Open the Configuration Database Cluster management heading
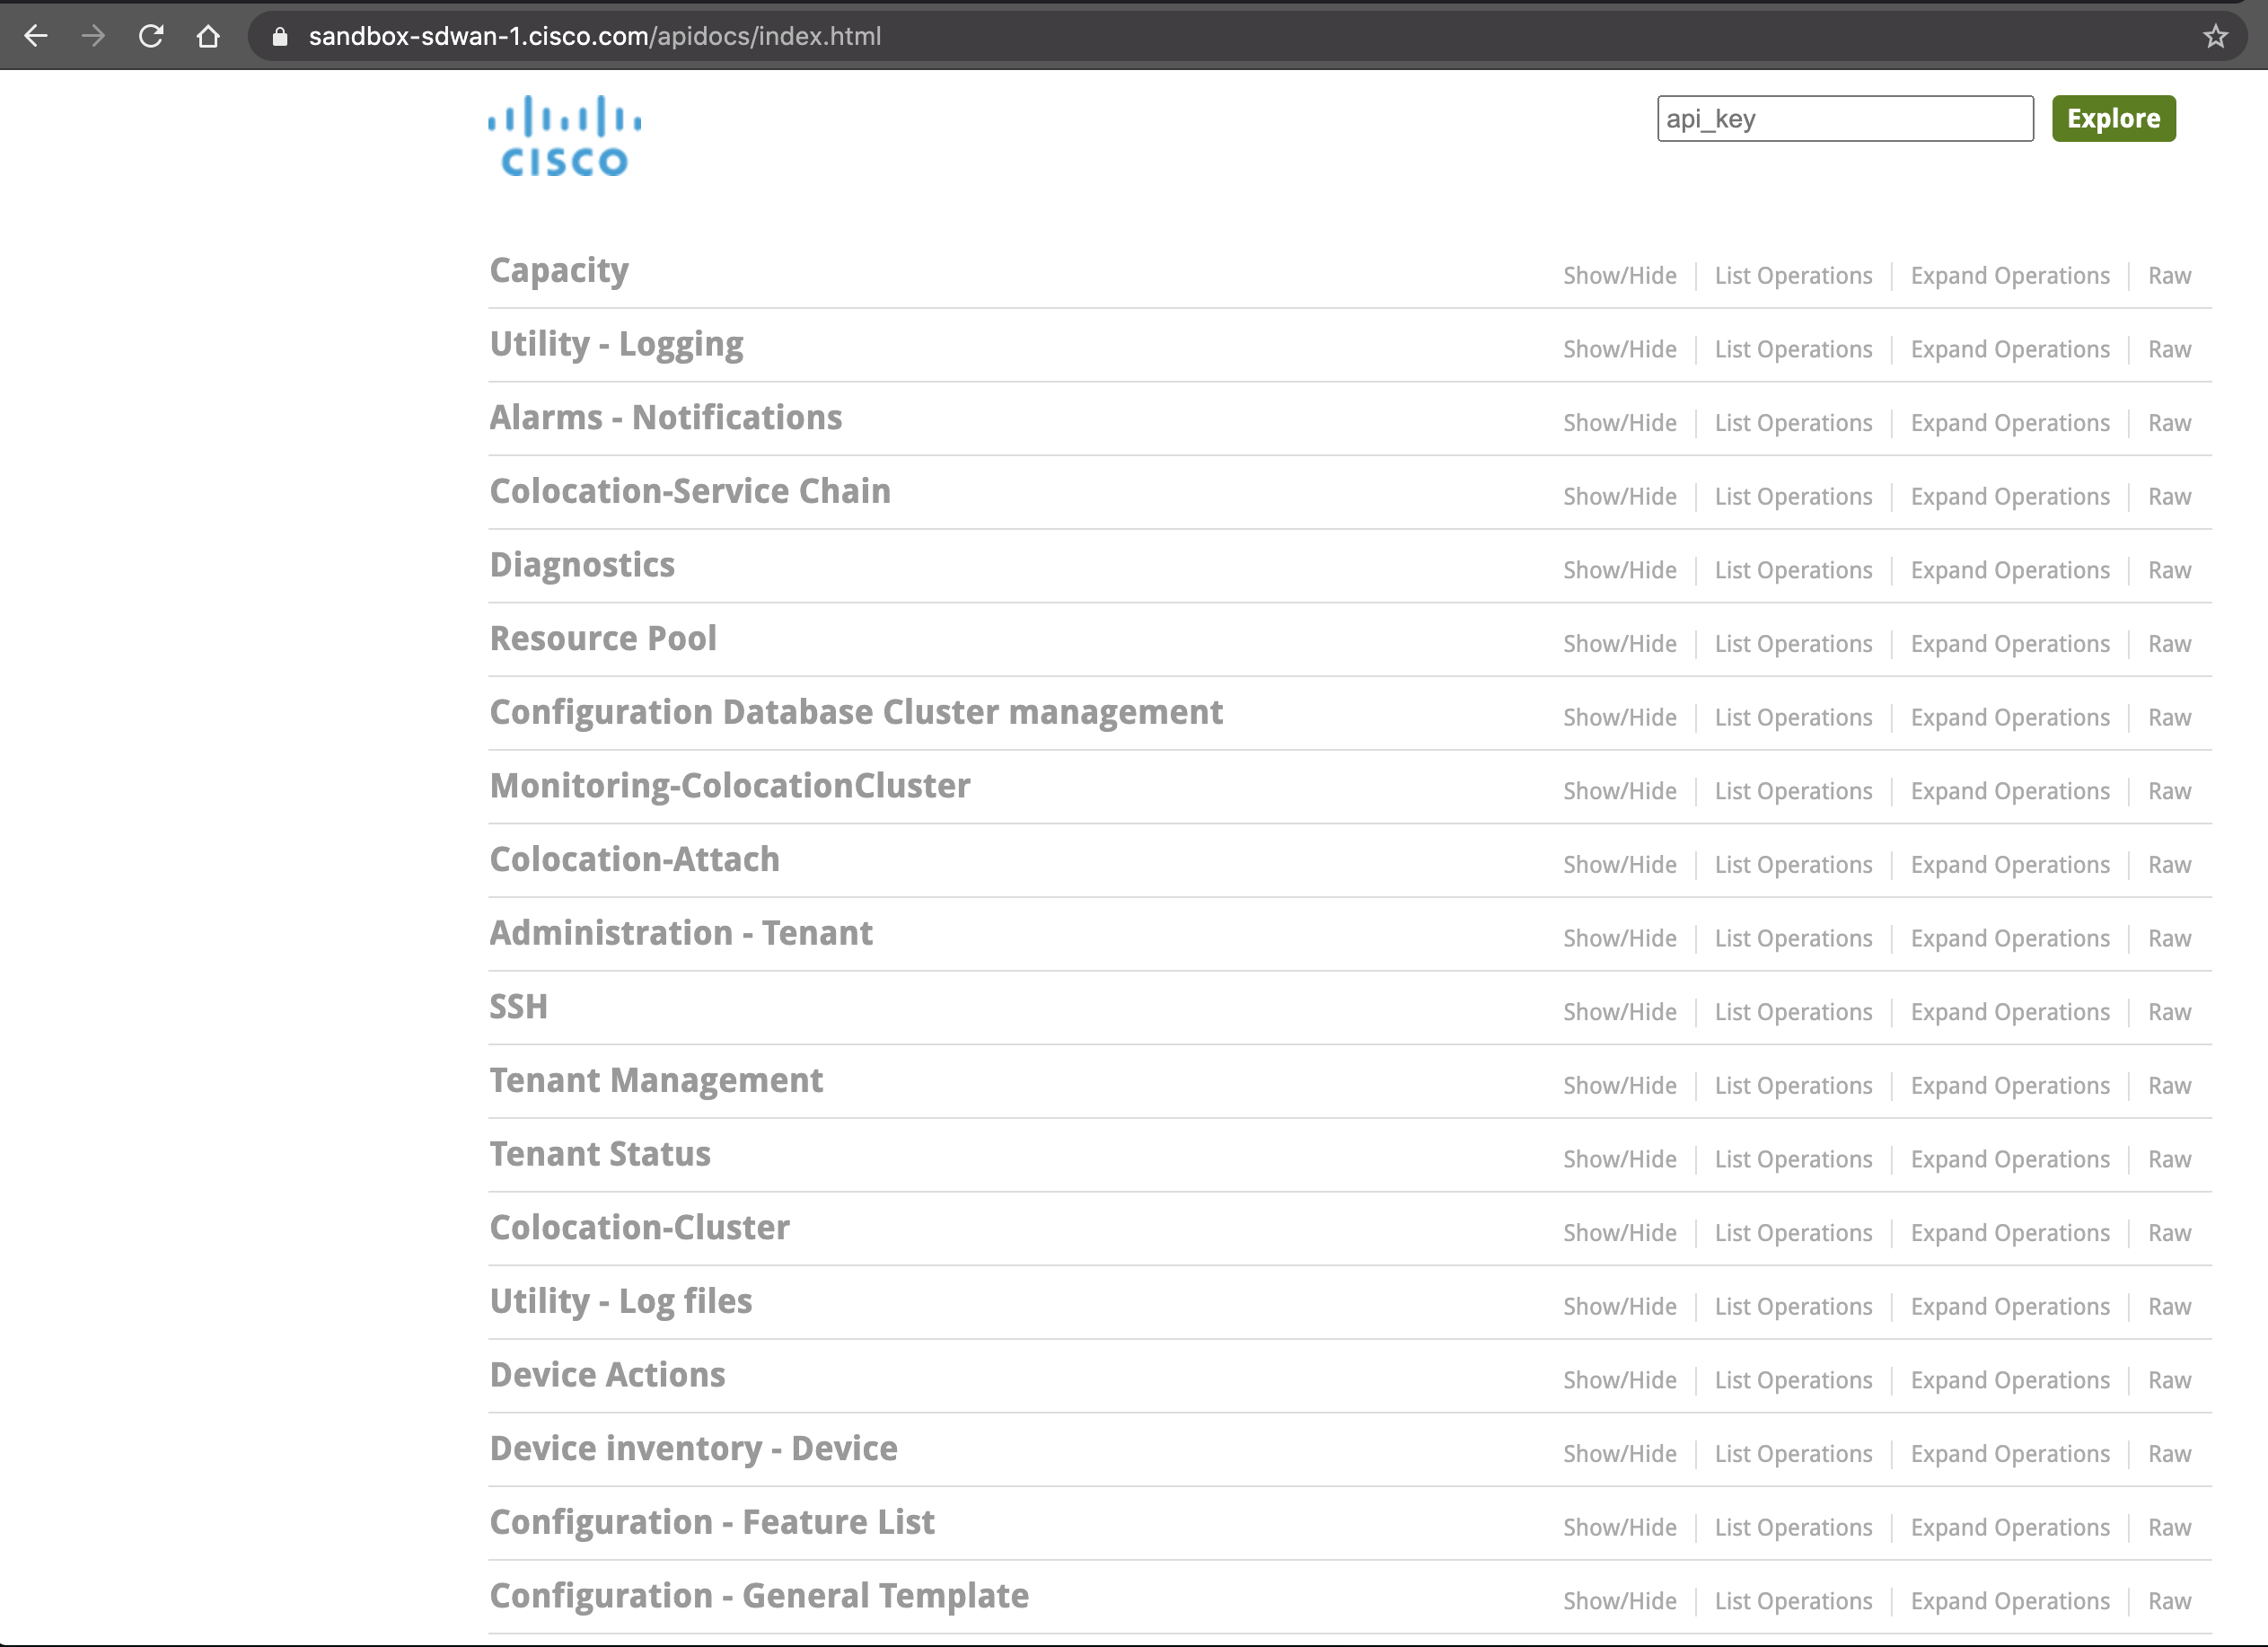 coord(855,712)
